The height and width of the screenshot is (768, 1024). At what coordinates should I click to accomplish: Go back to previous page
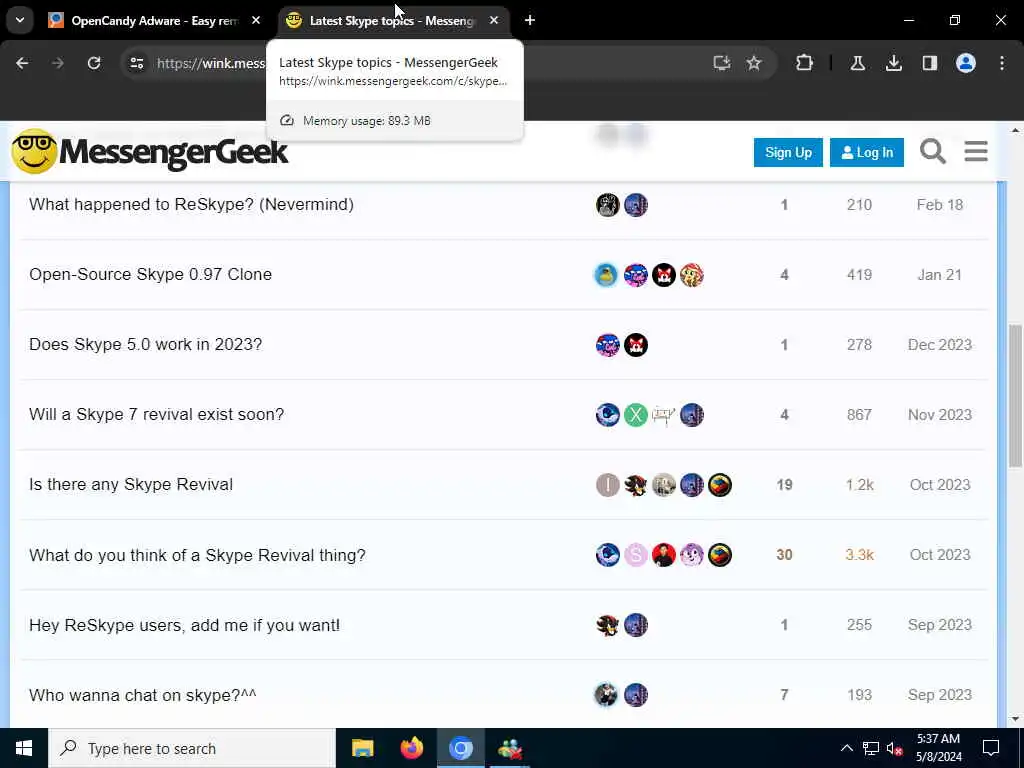(x=22, y=63)
